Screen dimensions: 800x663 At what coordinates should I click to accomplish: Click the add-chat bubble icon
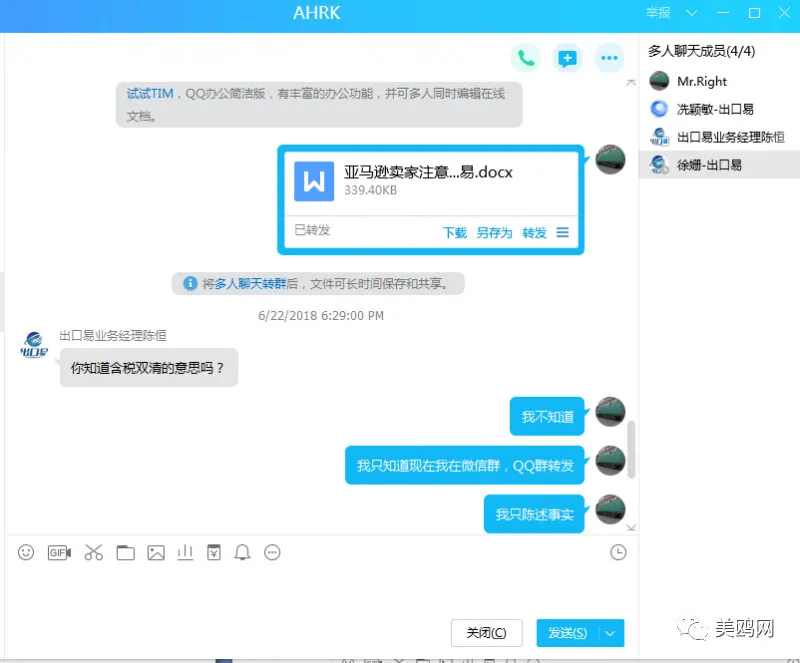click(567, 58)
